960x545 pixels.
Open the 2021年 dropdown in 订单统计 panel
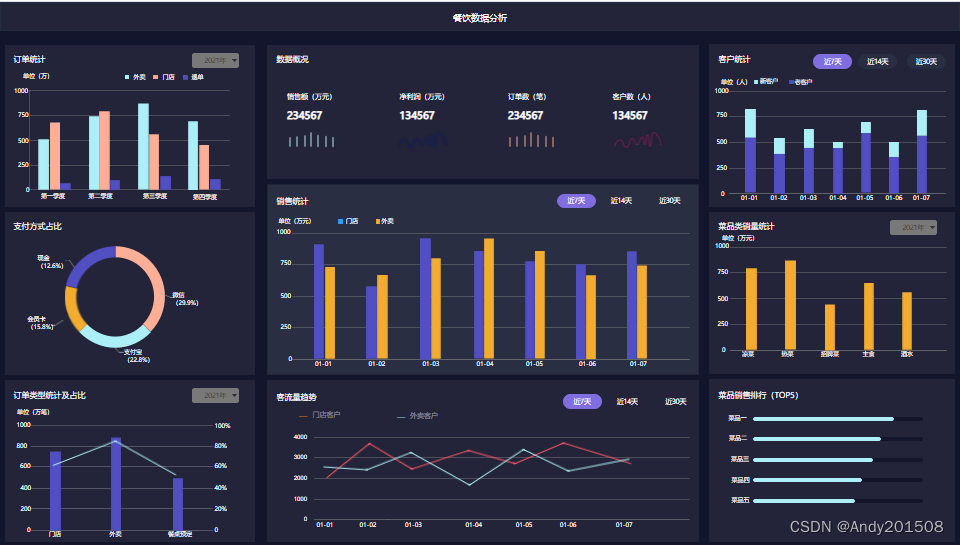click(216, 60)
